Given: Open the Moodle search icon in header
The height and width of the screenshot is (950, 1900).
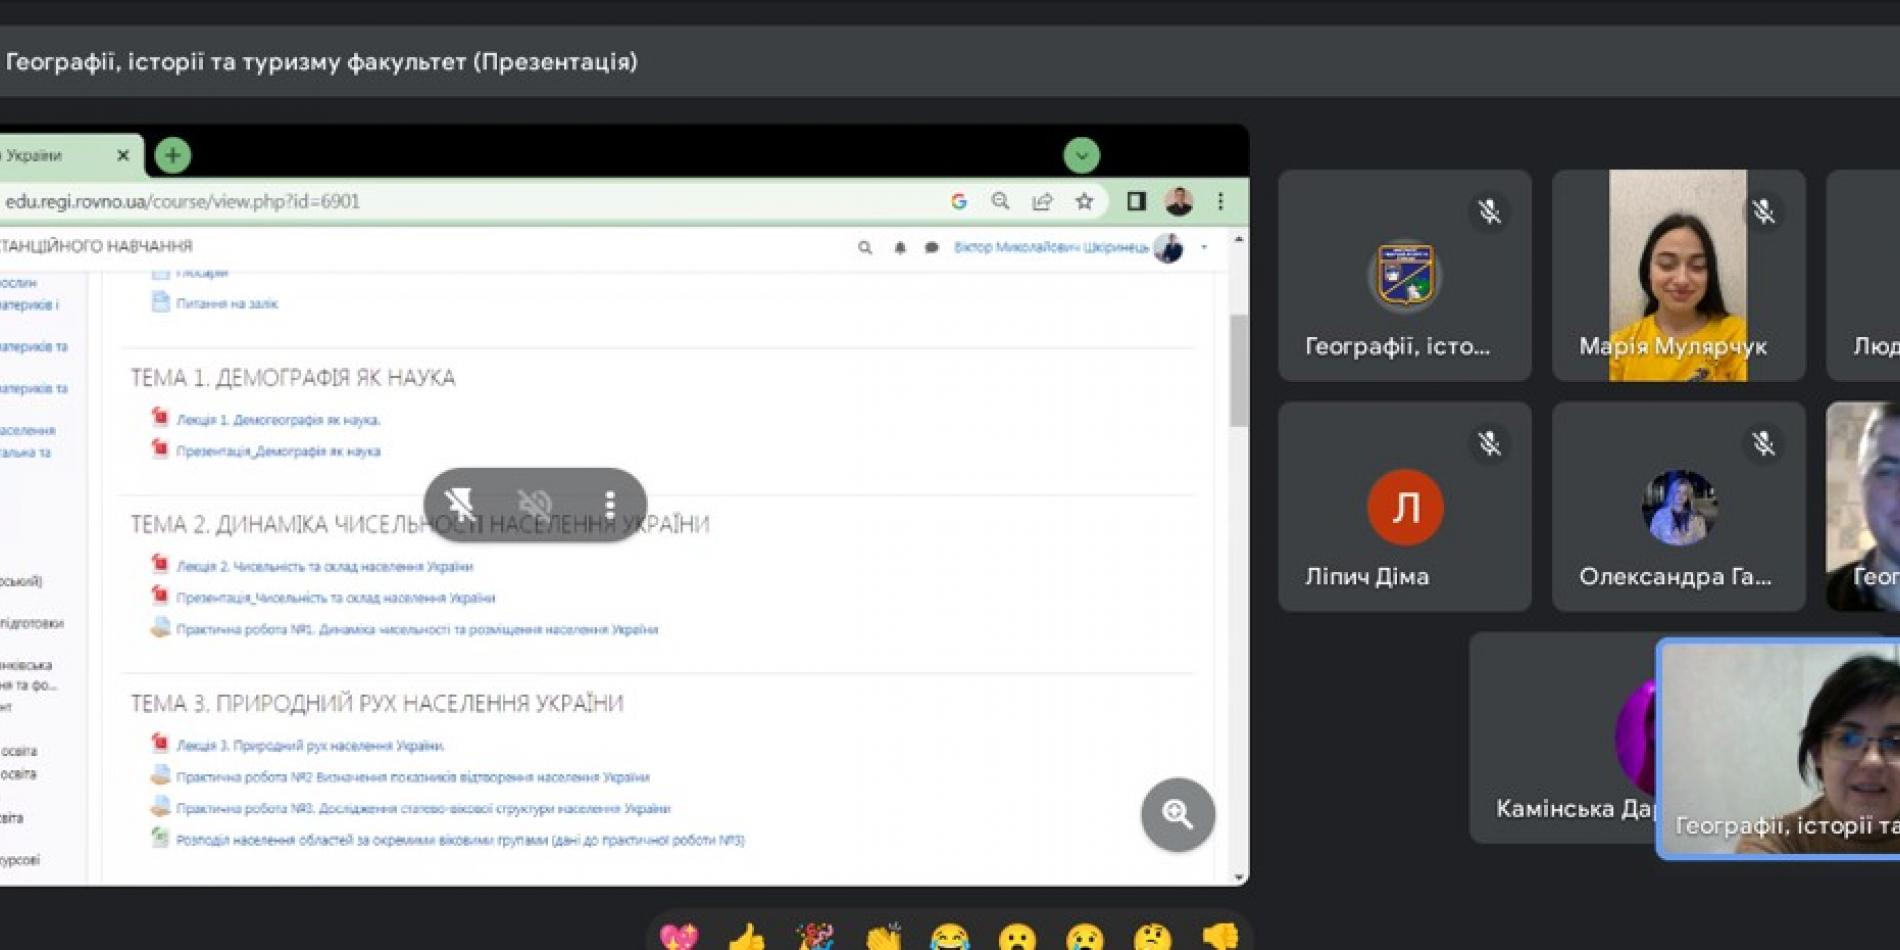Looking at the screenshot, I should [865, 247].
